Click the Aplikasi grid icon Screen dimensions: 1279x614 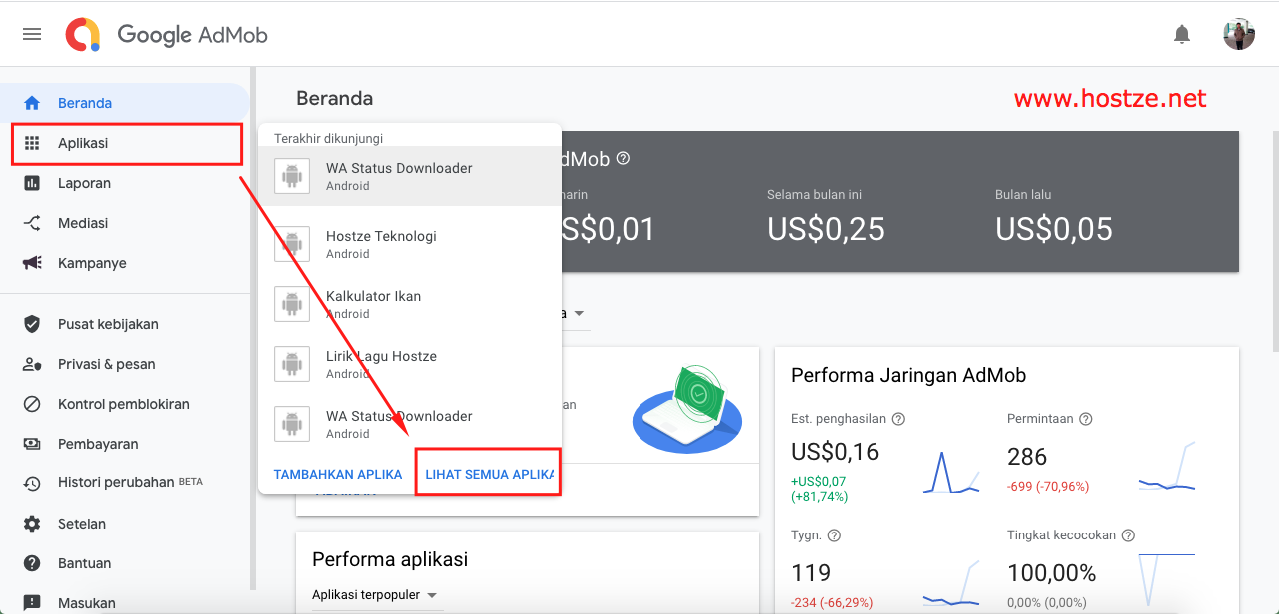[32, 143]
